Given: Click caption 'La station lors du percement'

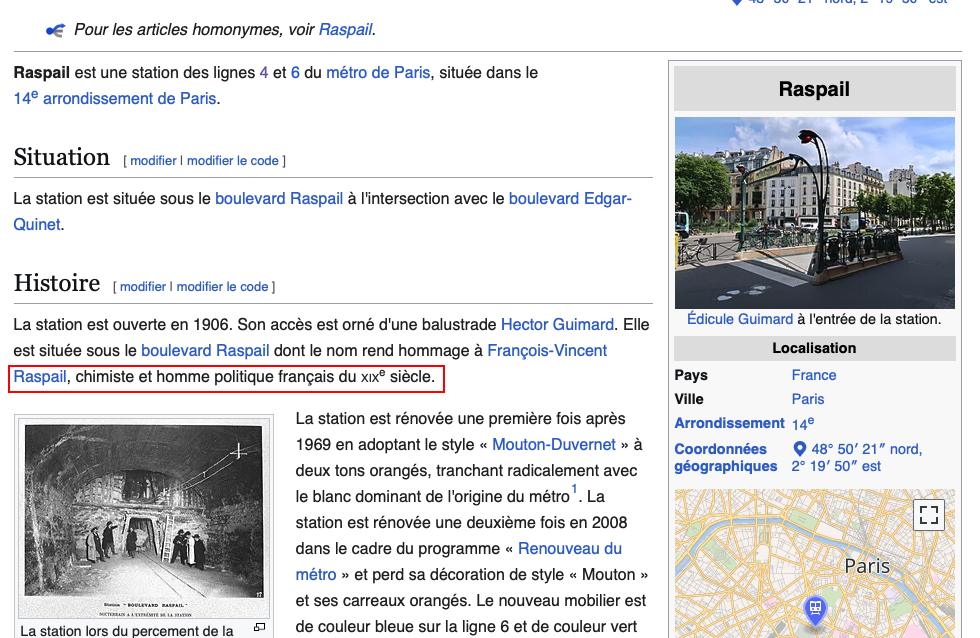Looking at the screenshot, I should pos(127,631).
